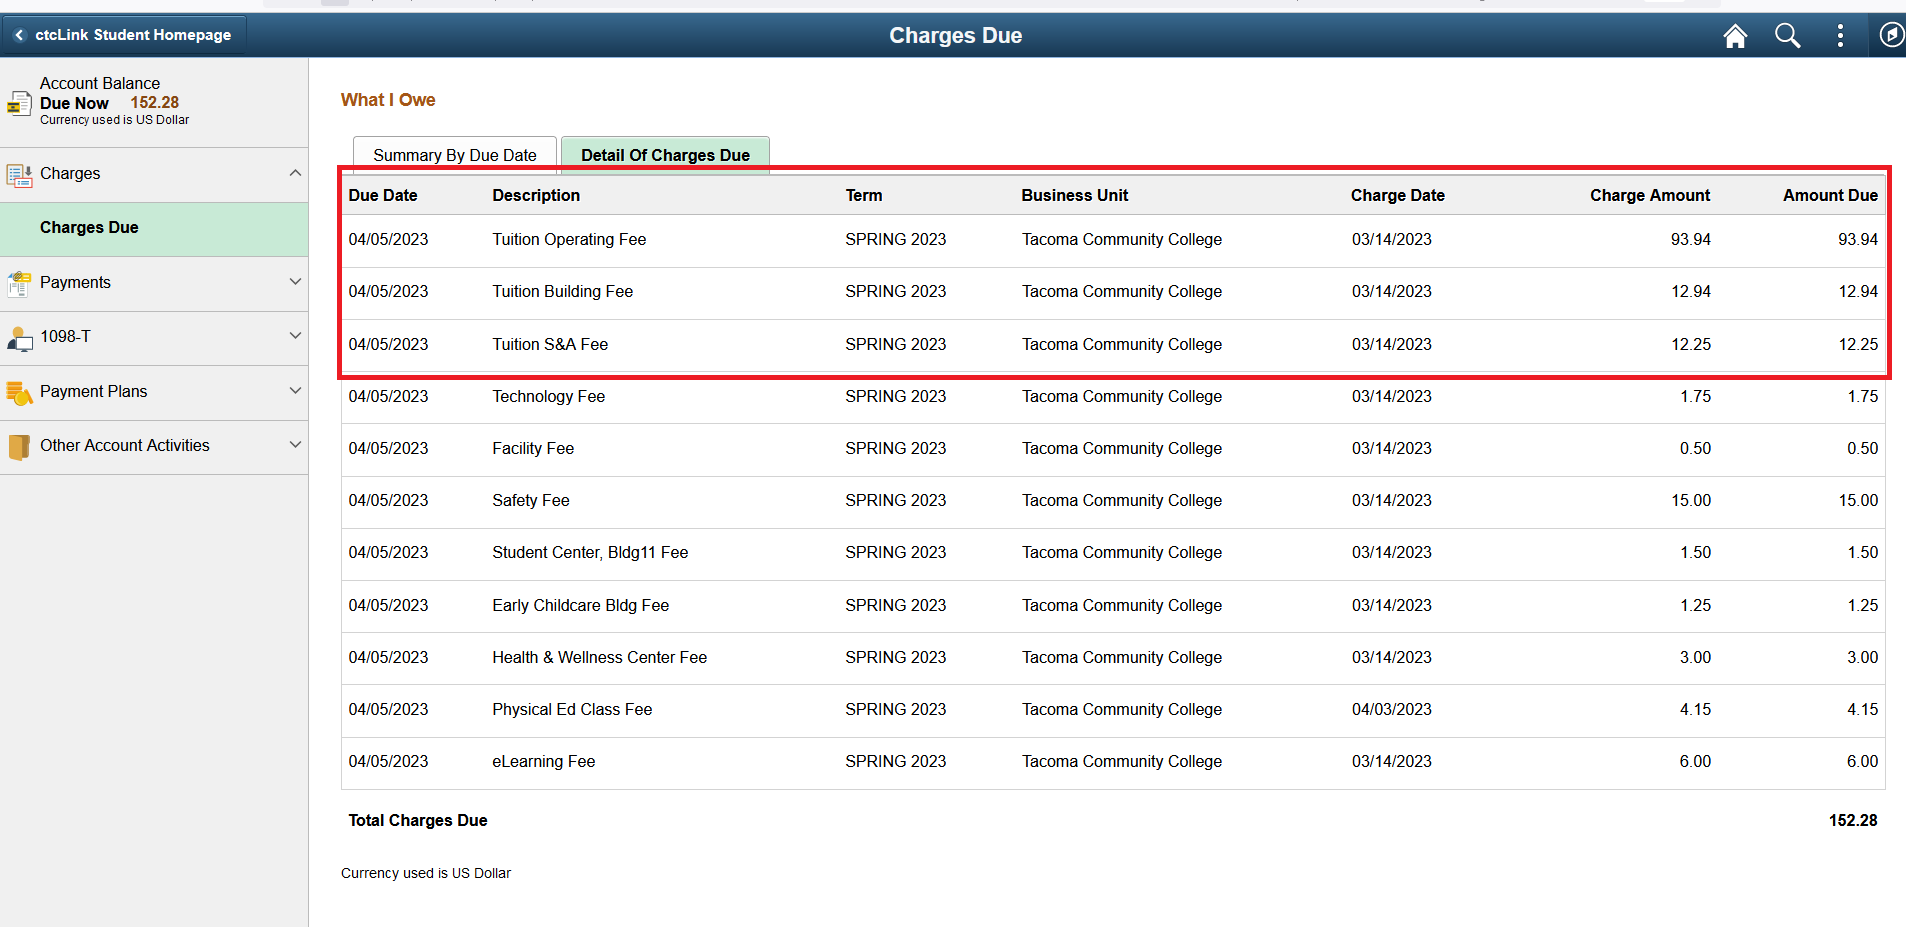
Task: Click the Payment Plans coins icon
Action: click(x=19, y=393)
